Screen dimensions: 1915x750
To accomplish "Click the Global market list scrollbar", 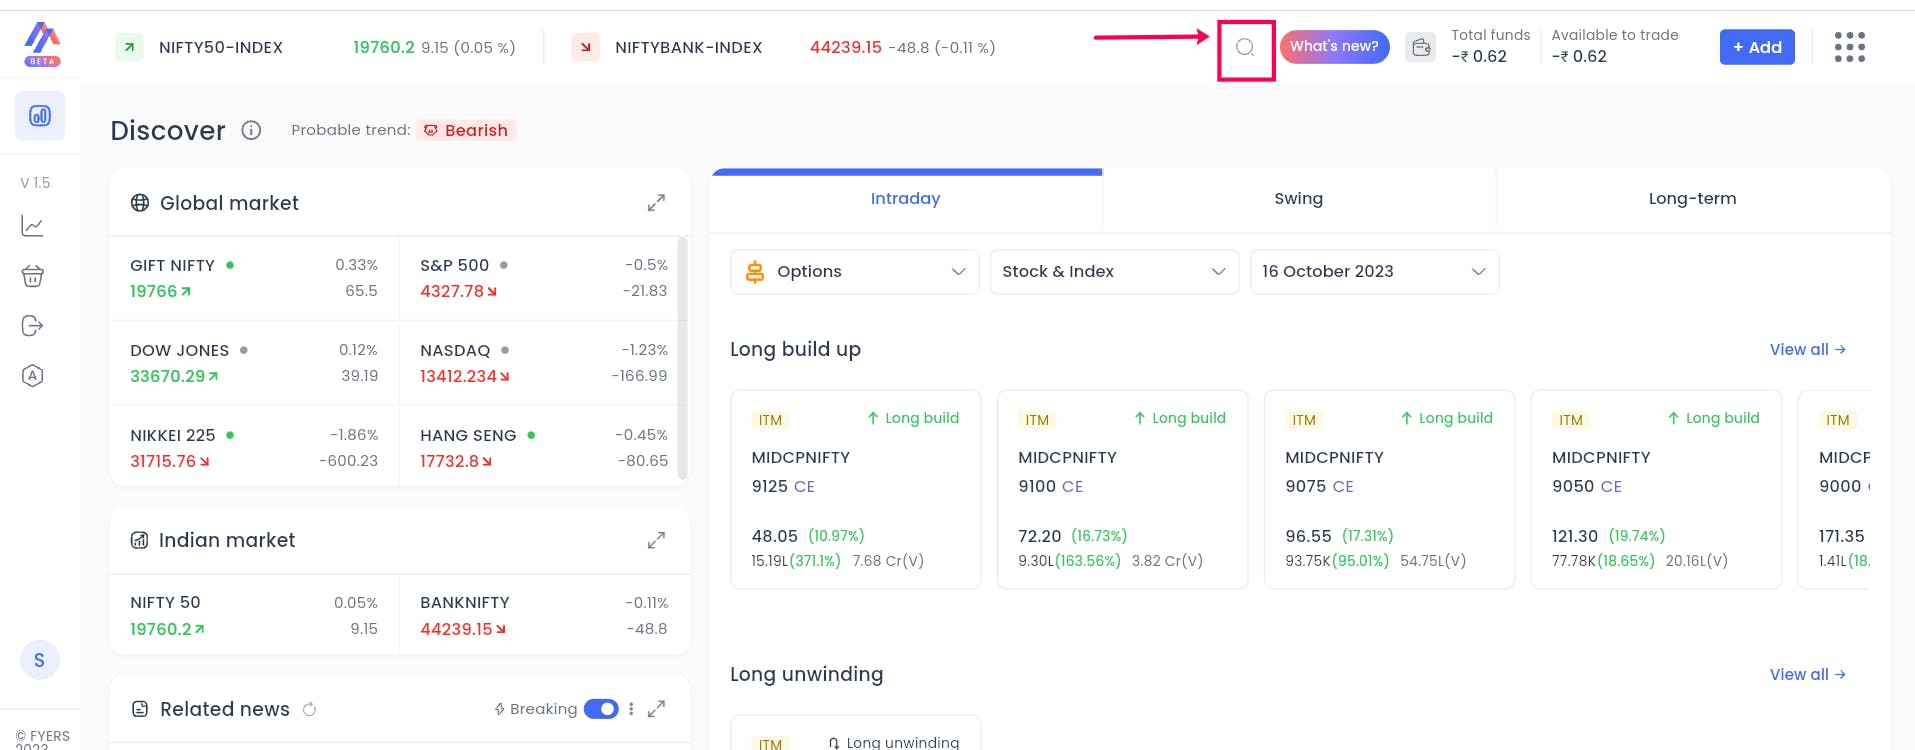I will tap(683, 358).
